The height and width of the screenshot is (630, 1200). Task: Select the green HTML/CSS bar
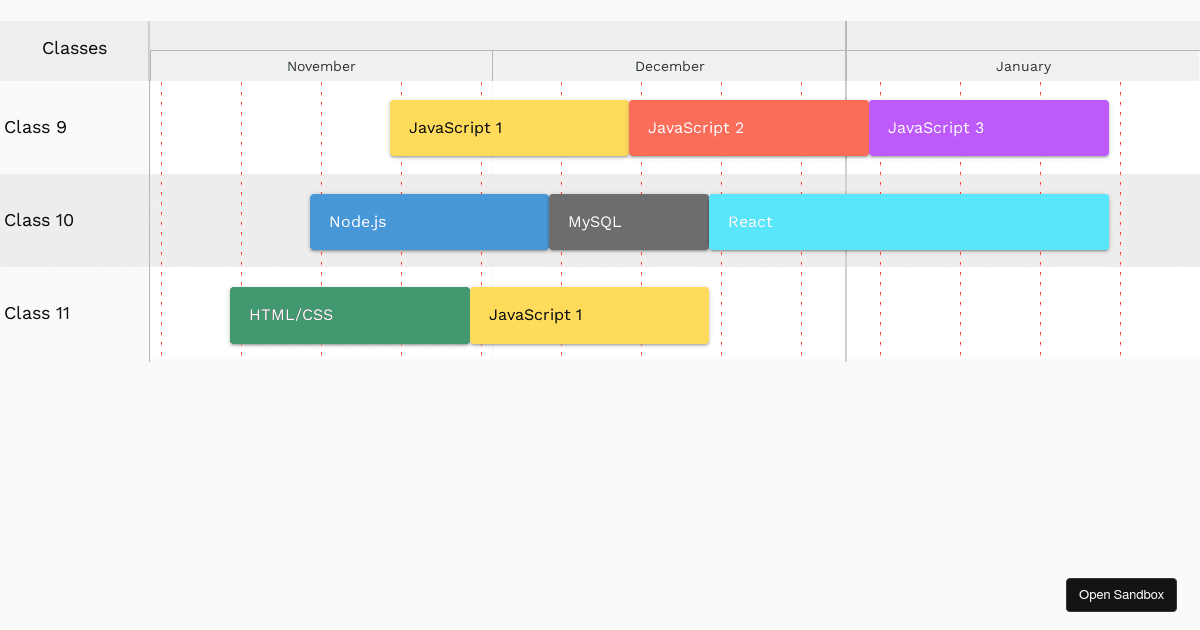coord(348,314)
